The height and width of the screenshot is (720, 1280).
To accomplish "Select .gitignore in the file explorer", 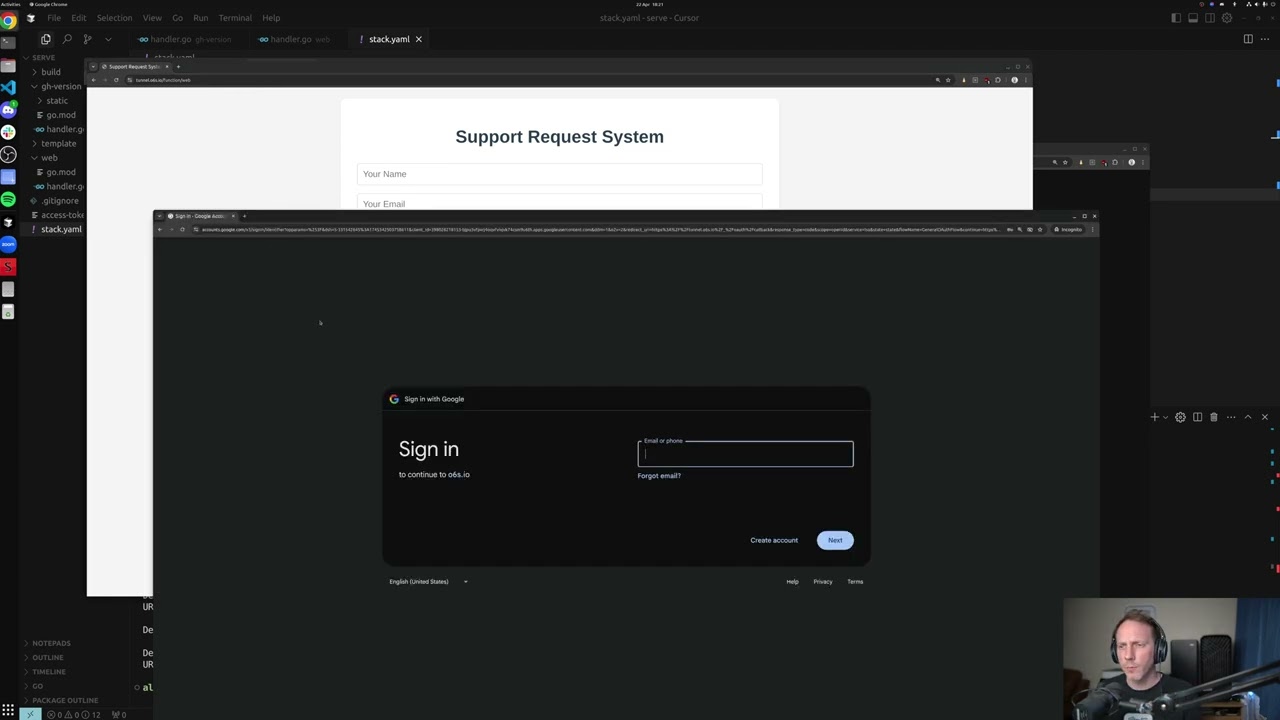I will click(60, 200).
